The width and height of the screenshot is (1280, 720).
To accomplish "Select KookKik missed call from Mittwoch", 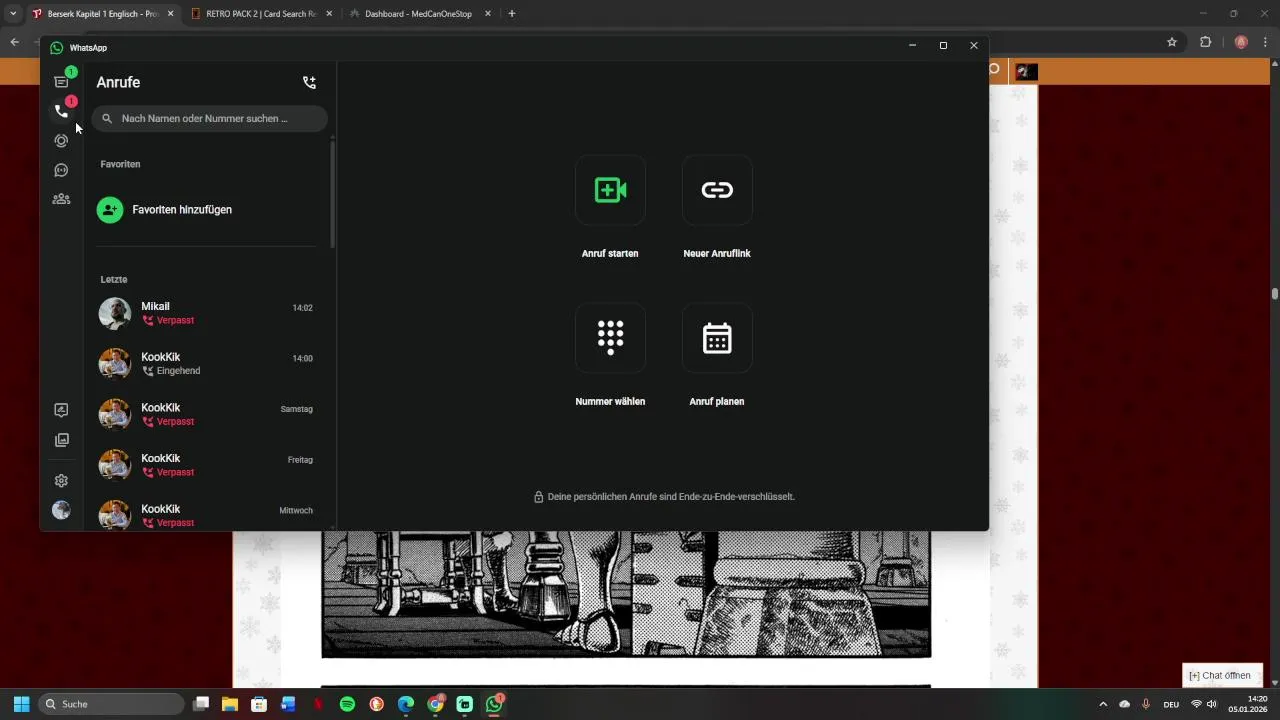I will [x=207, y=514].
